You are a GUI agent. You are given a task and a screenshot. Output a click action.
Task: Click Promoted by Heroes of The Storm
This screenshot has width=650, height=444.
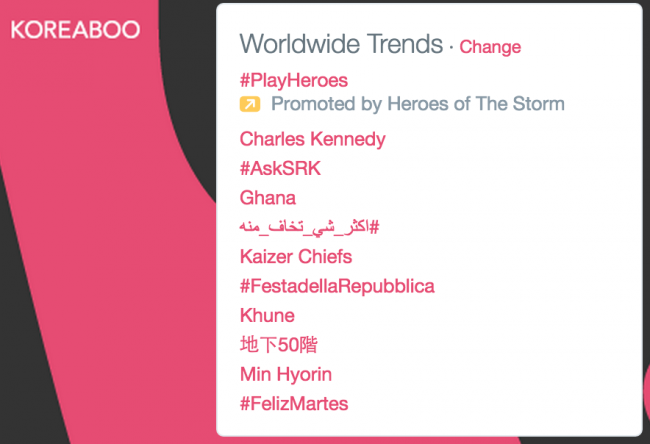[417, 104]
